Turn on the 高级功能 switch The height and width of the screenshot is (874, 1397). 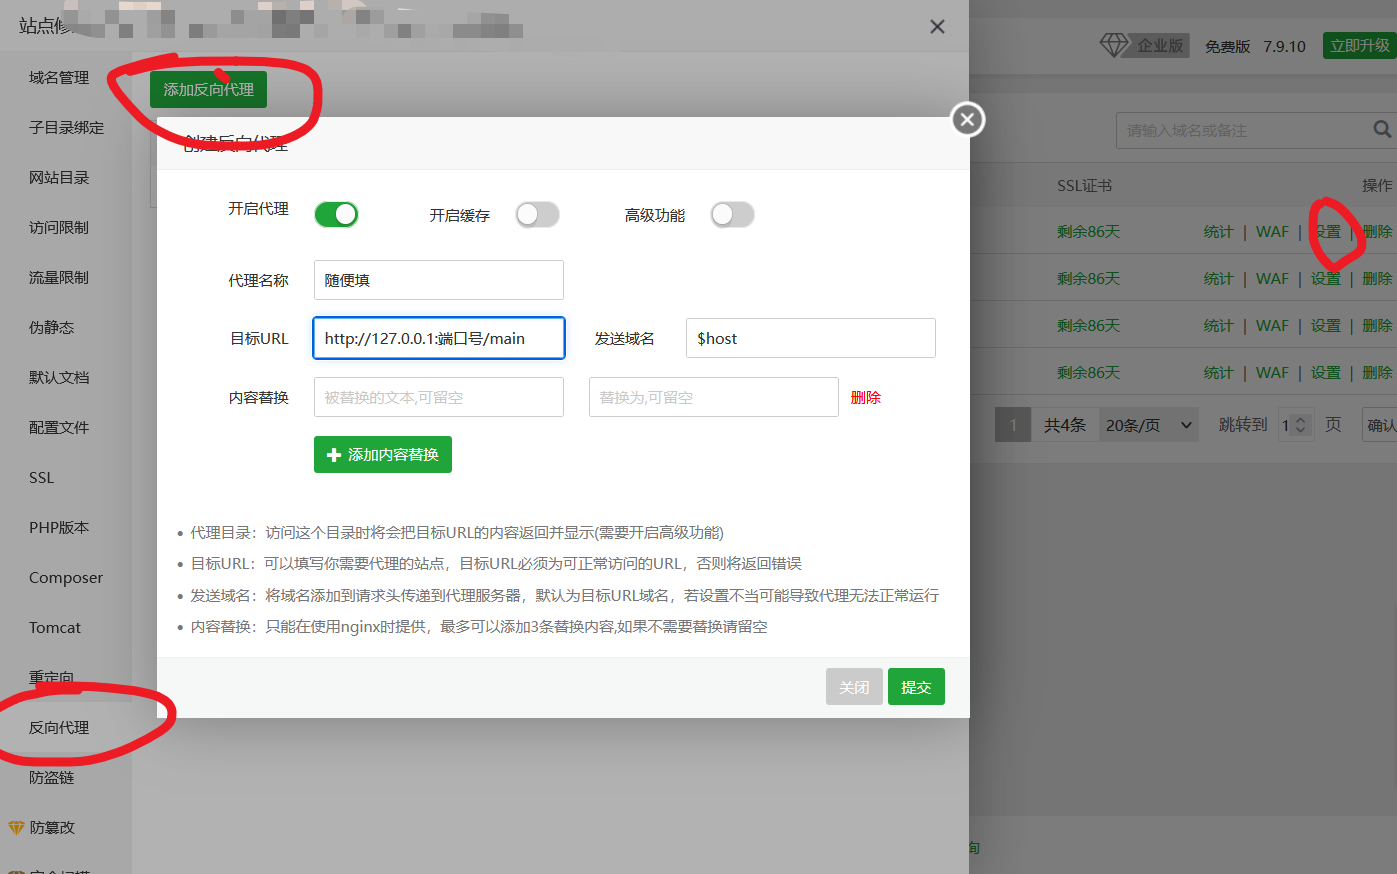(732, 214)
